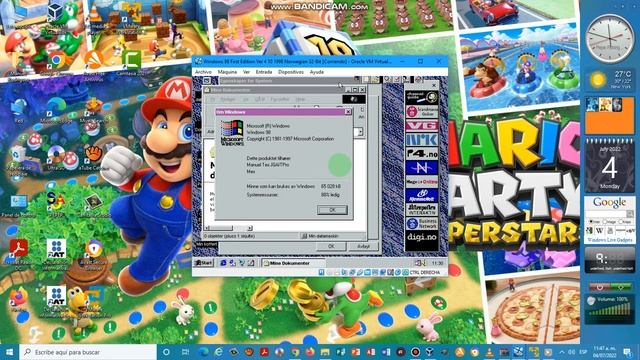Select Mine Dokumenter taskbar button
Image resolution: width=640 pixels, height=360 pixels.
coord(293,263)
